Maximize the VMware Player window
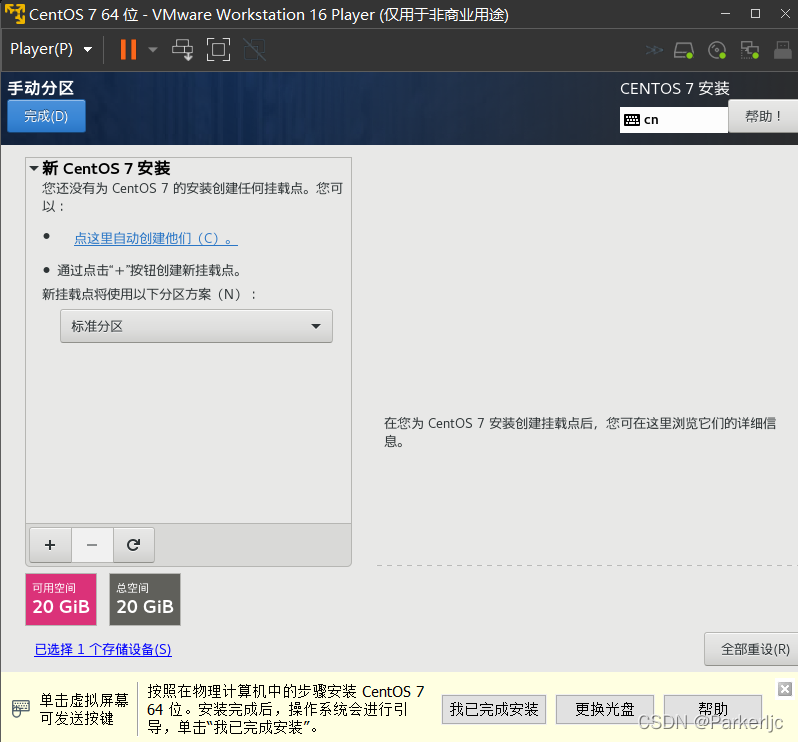 [756, 14]
